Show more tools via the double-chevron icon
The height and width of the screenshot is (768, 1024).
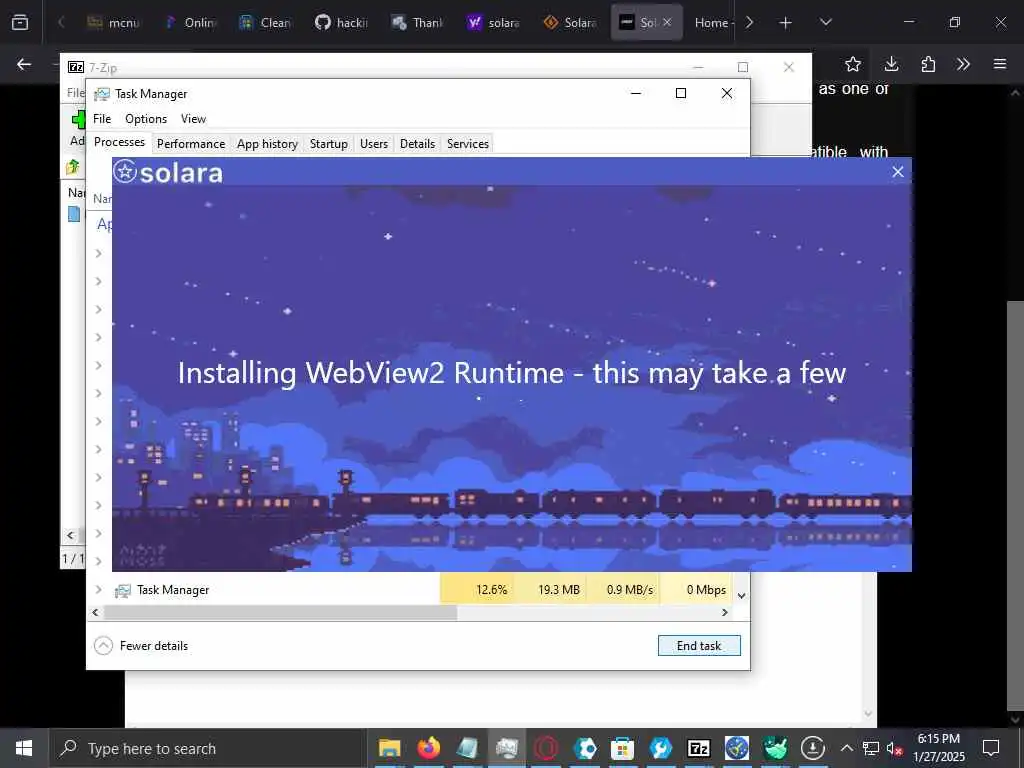(x=963, y=64)
